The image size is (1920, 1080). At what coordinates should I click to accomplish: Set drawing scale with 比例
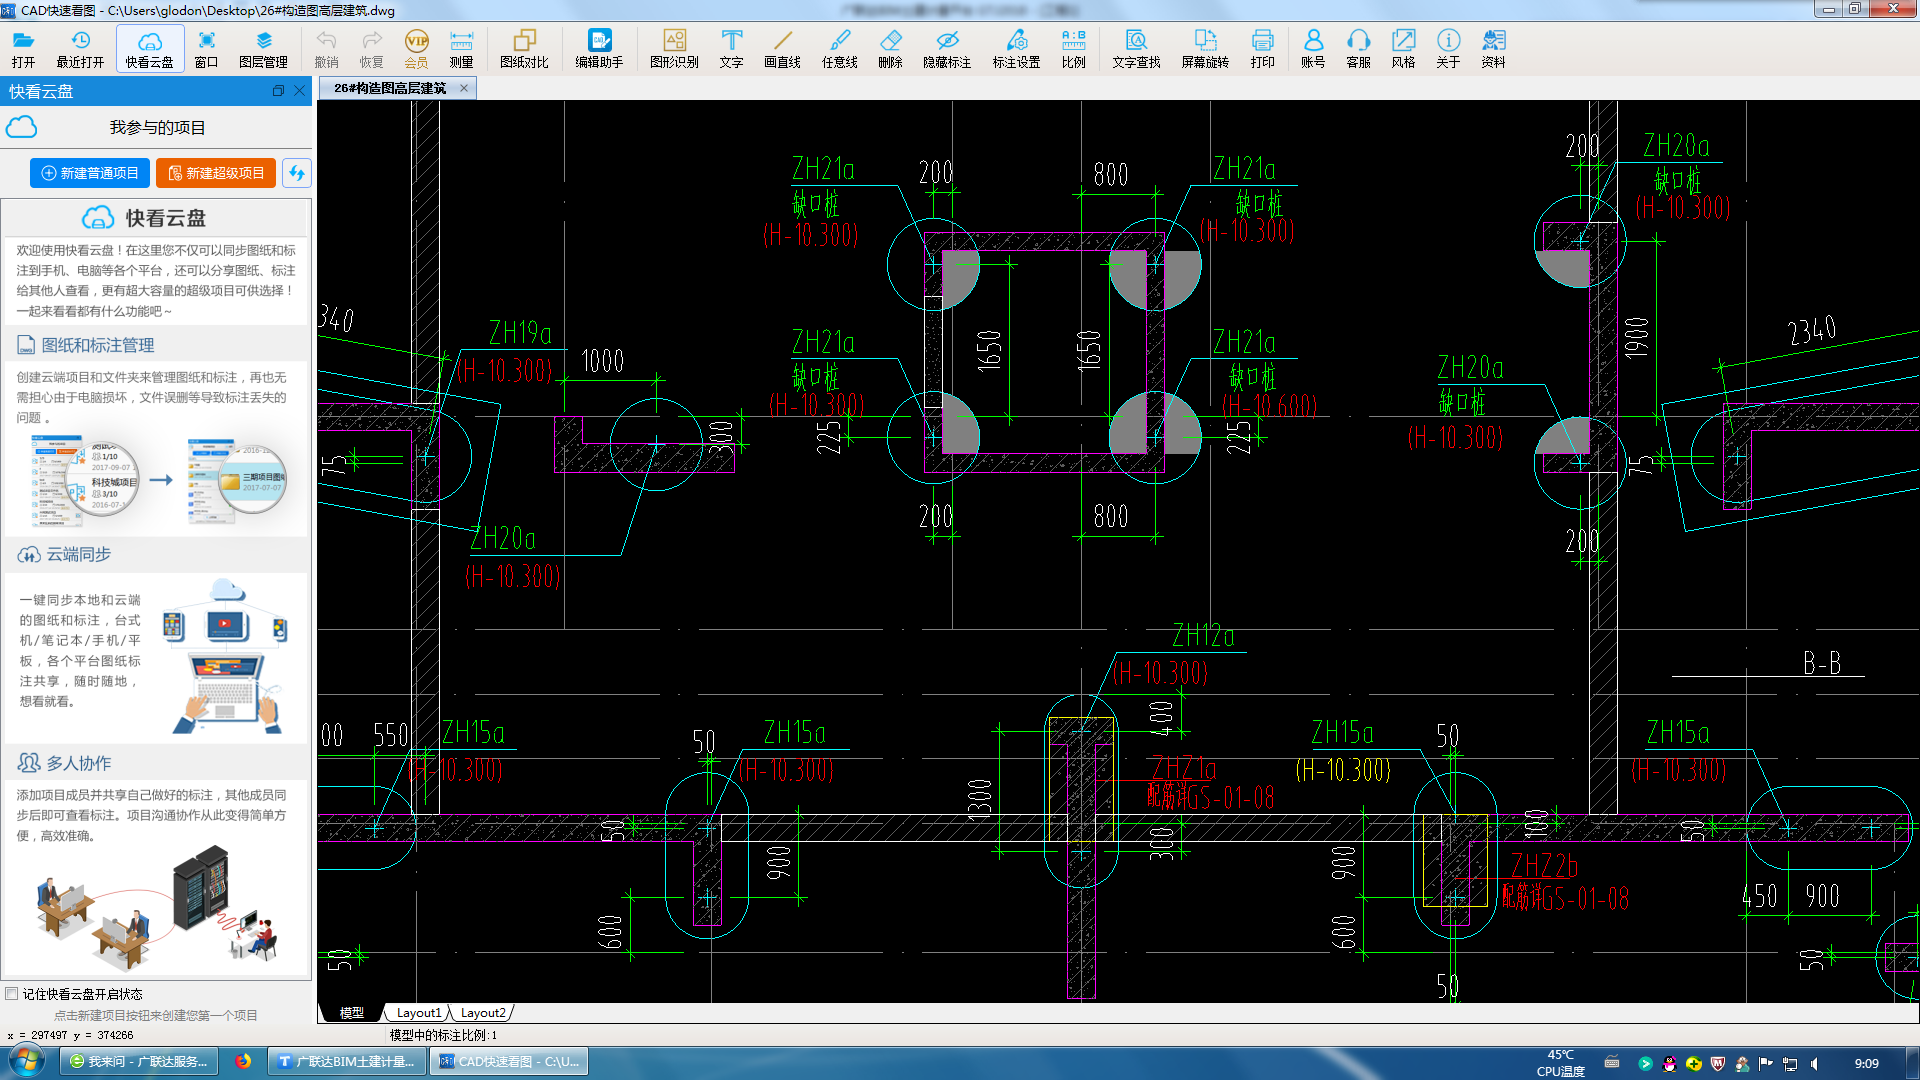[1073, 49]
